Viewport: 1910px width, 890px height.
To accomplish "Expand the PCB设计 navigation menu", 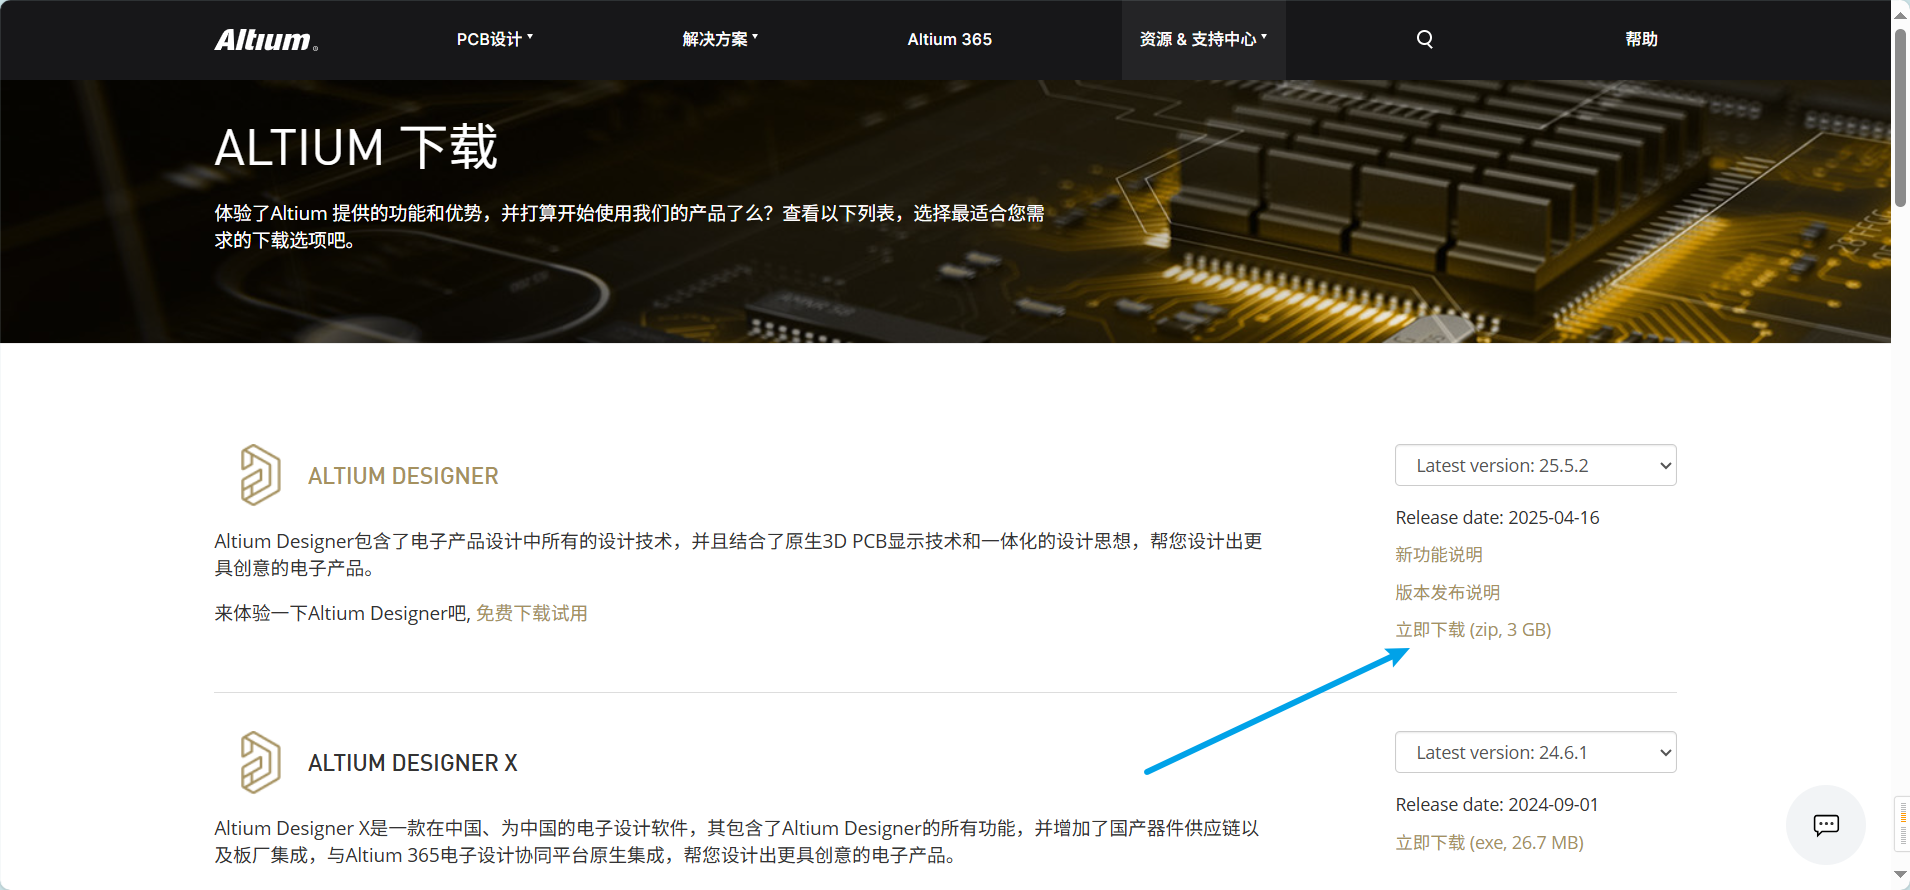I will (495, 39).
